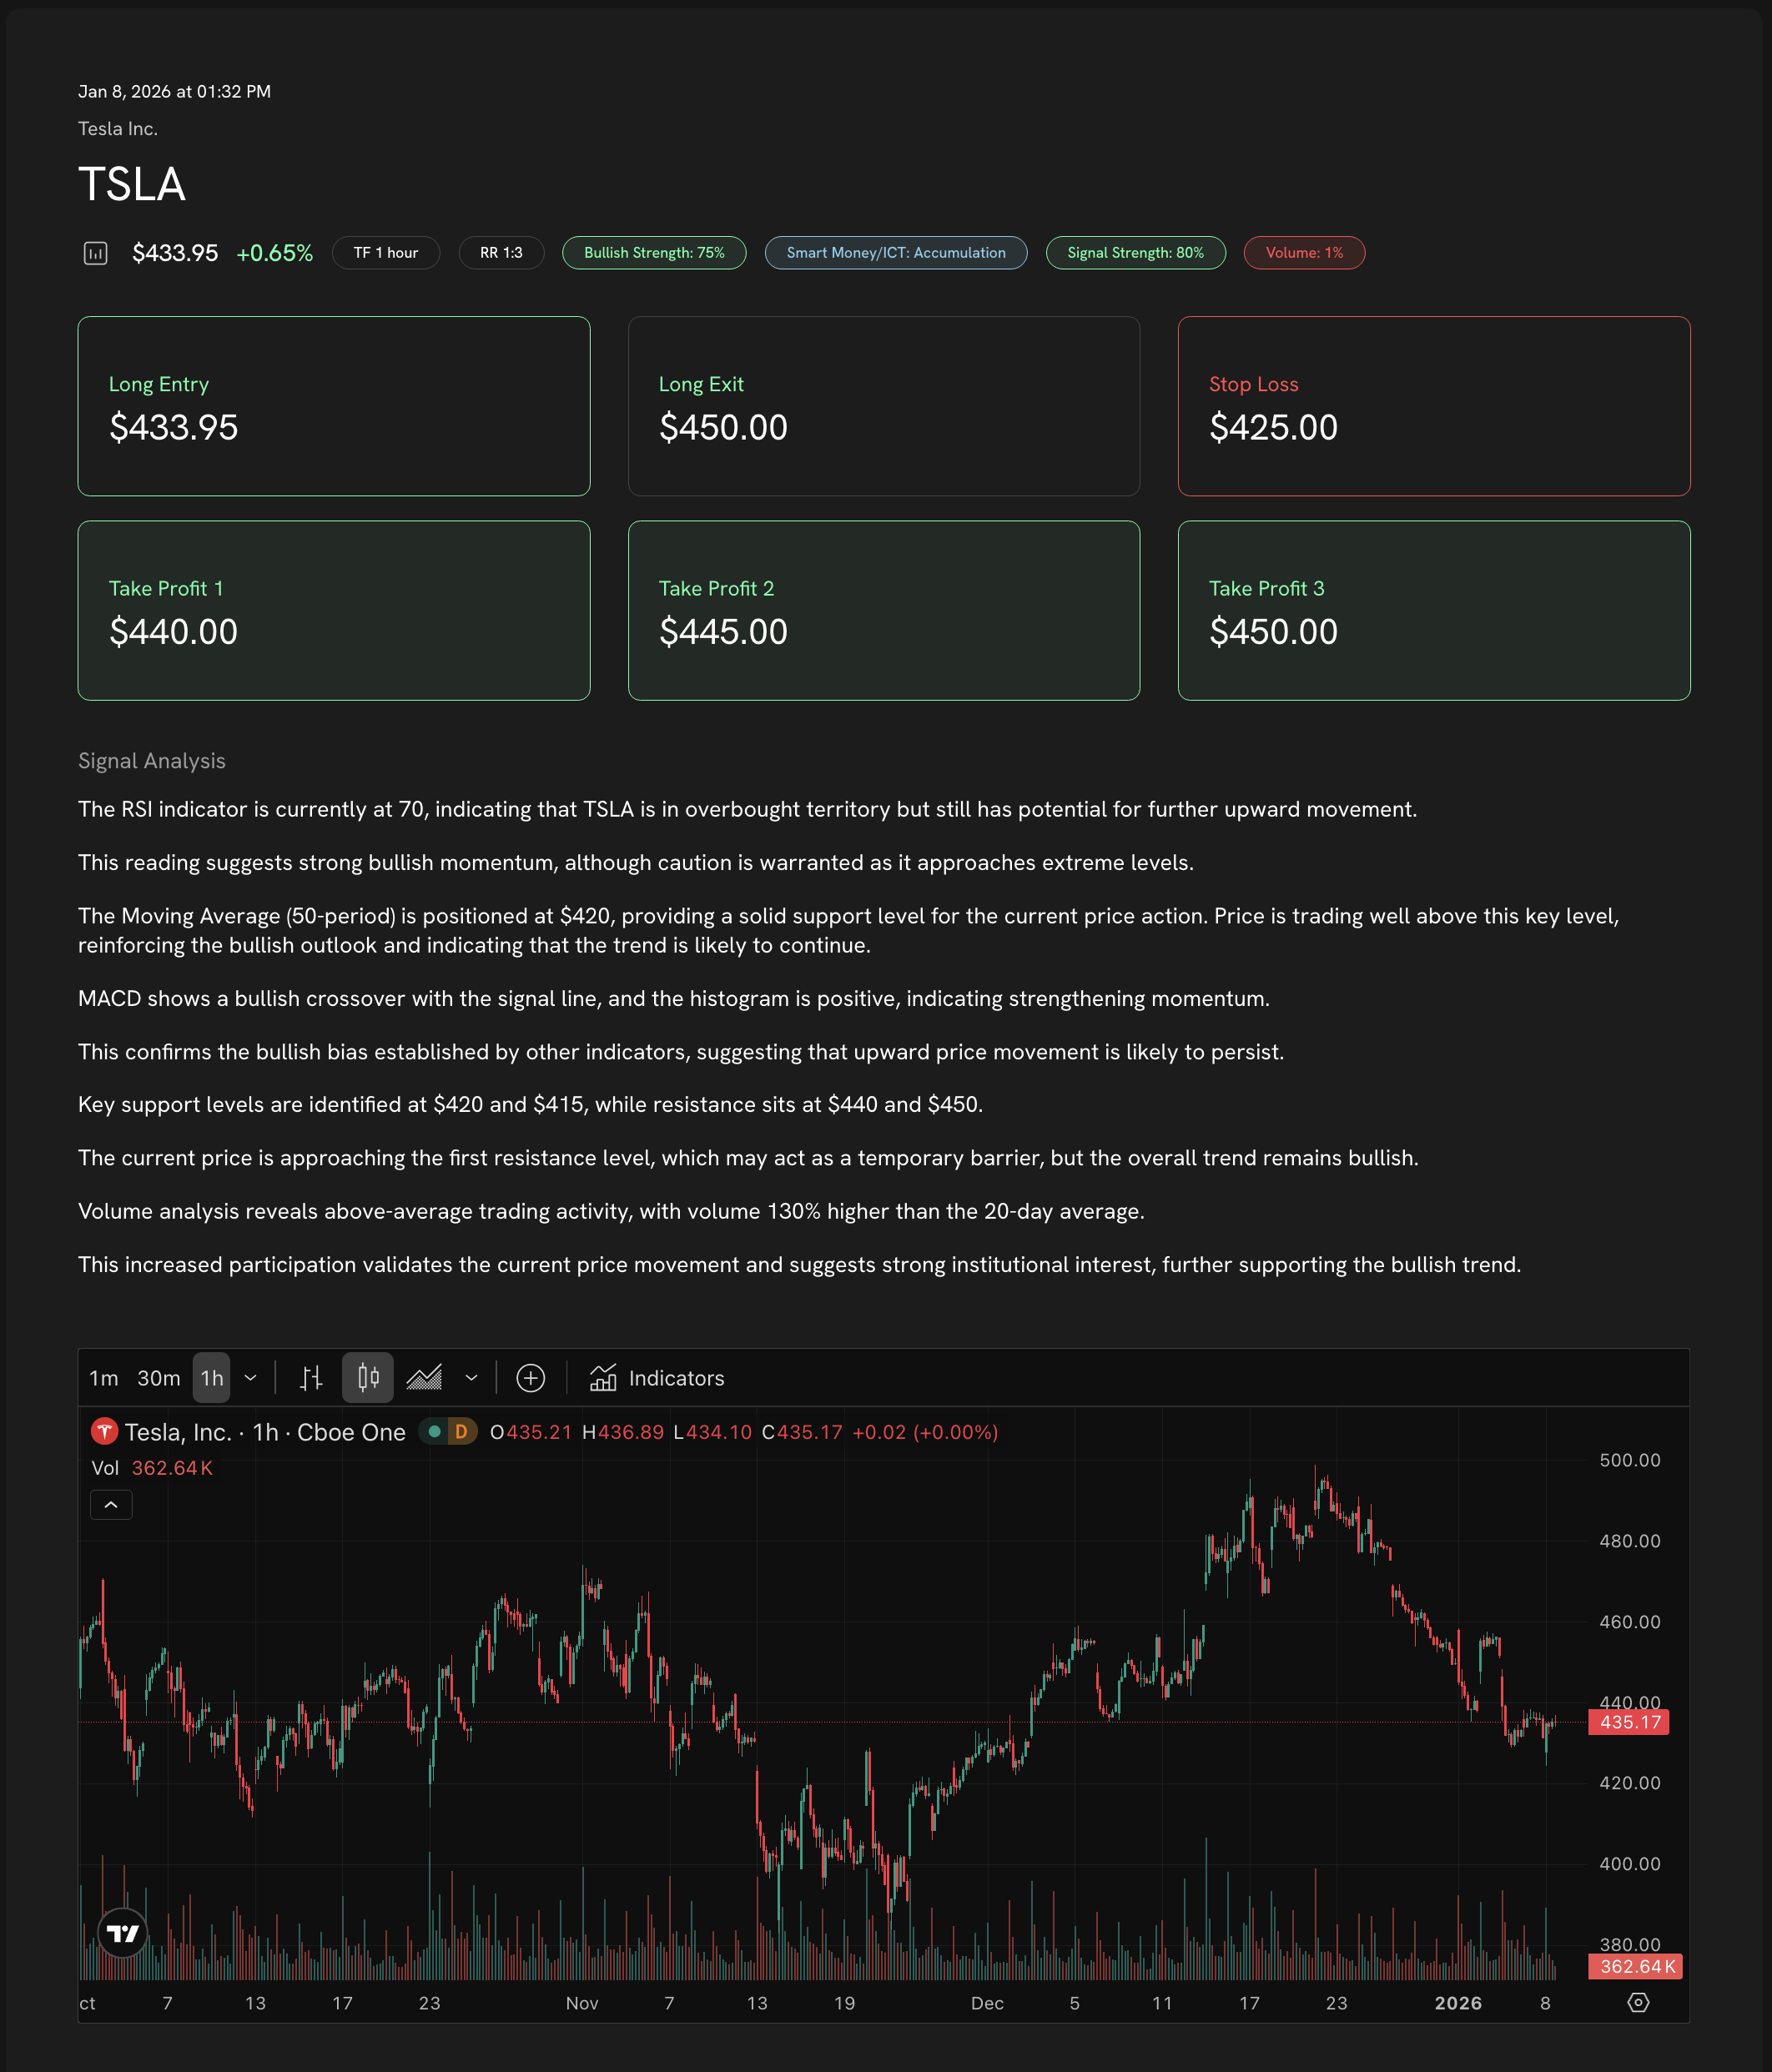Viewport: 1772px width, 2072px height.
Task: Switch to the 30m timeframe
Action: 159,1378
